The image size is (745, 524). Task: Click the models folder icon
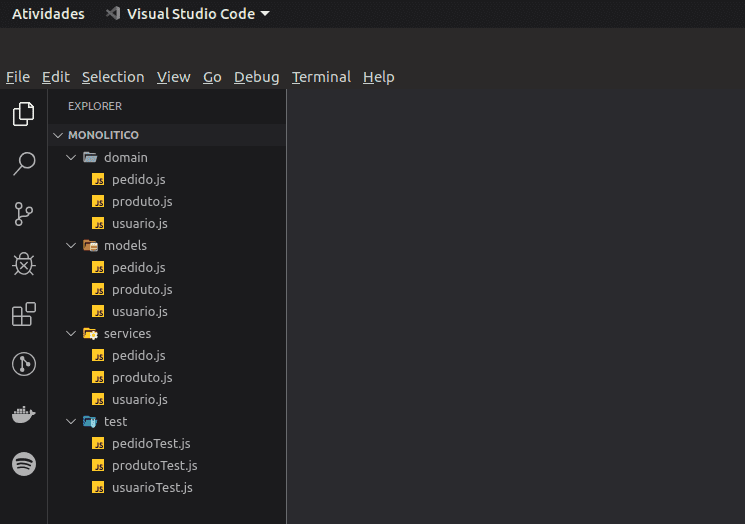pyautogui.click(x=90, y=246)
